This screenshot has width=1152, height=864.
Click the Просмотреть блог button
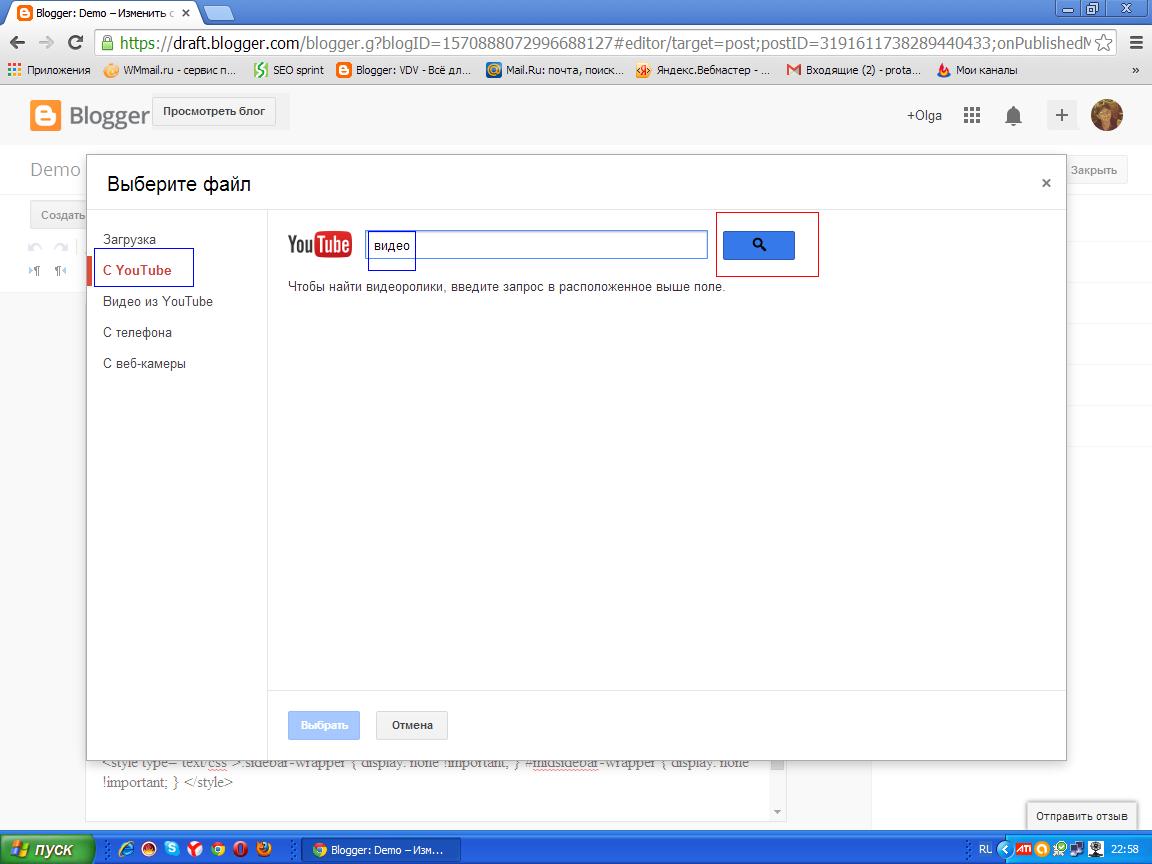[214, 112]
